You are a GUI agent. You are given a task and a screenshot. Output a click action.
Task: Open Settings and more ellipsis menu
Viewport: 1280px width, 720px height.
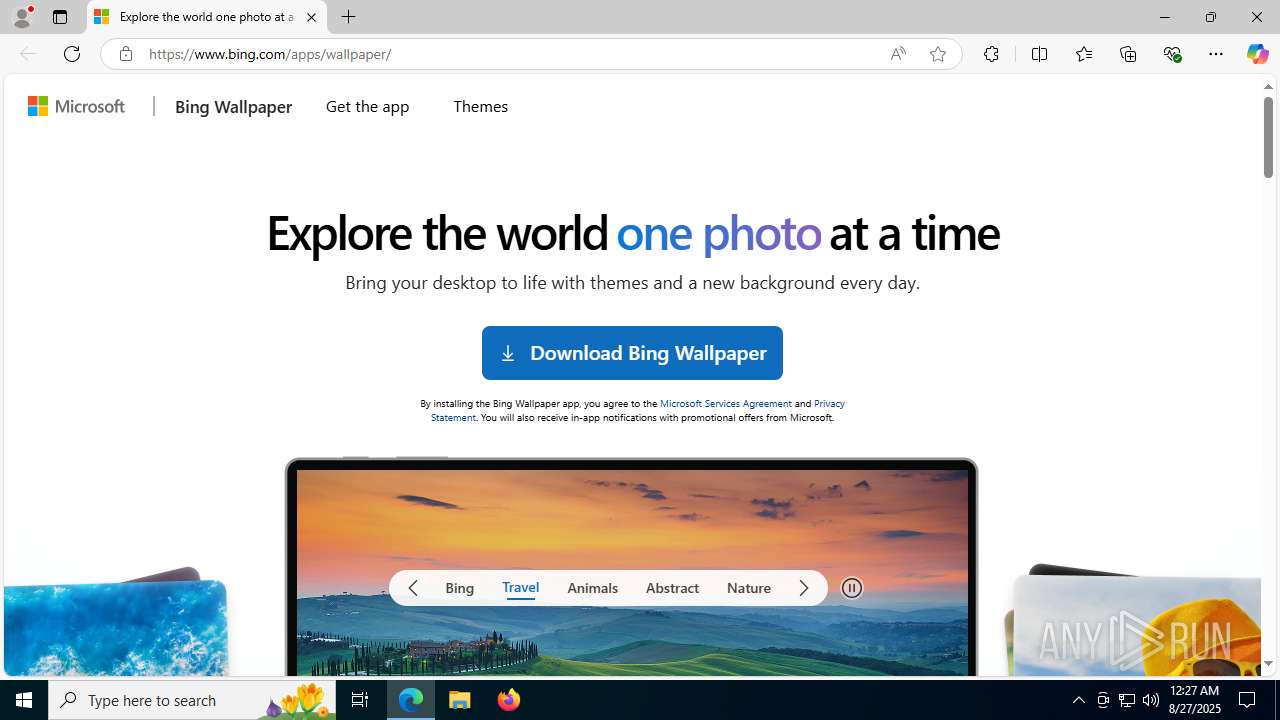[1216, 54]
